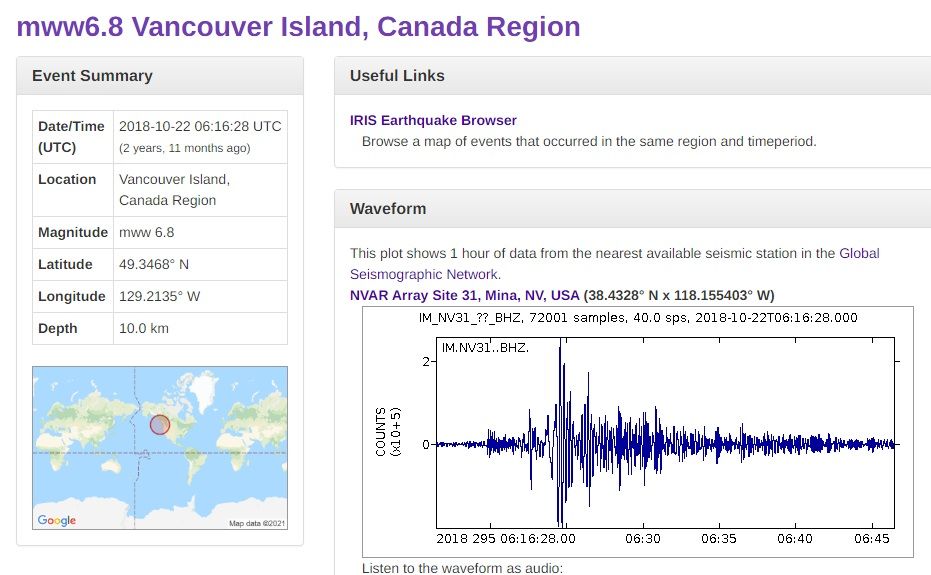Click the mww 6.8 magnitude value
The height and width of the screenshot is (575, 931).
click(x=146, y=232)
